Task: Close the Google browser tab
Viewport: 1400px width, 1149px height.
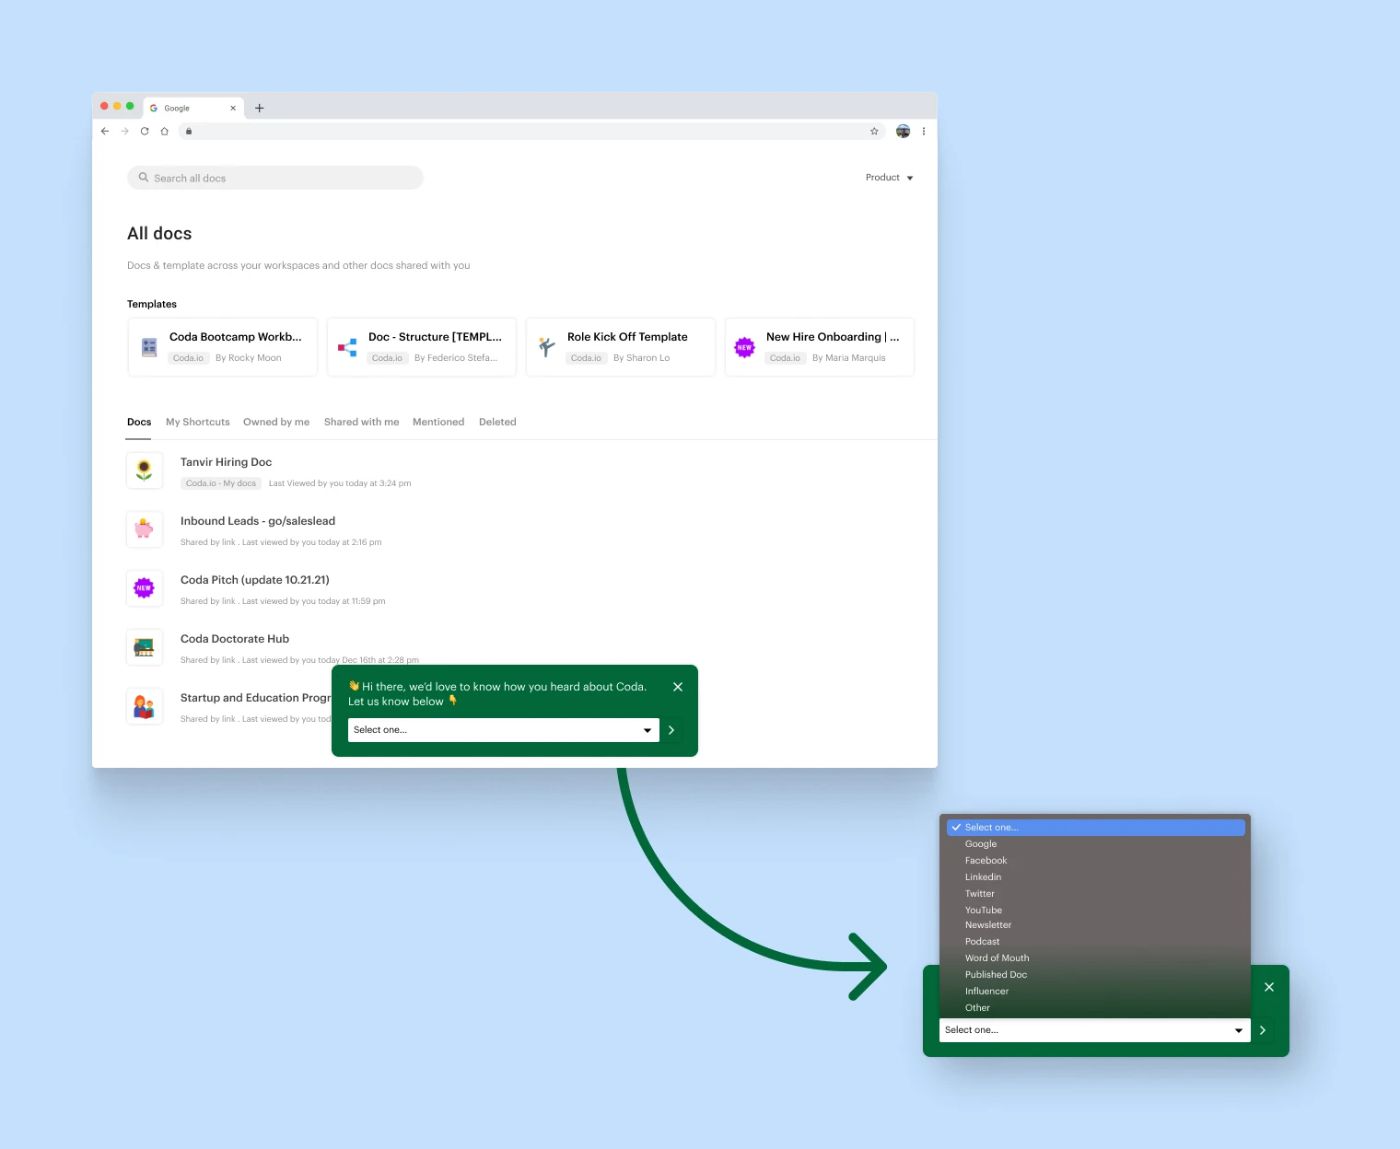Action: click(x=233, y=108)
